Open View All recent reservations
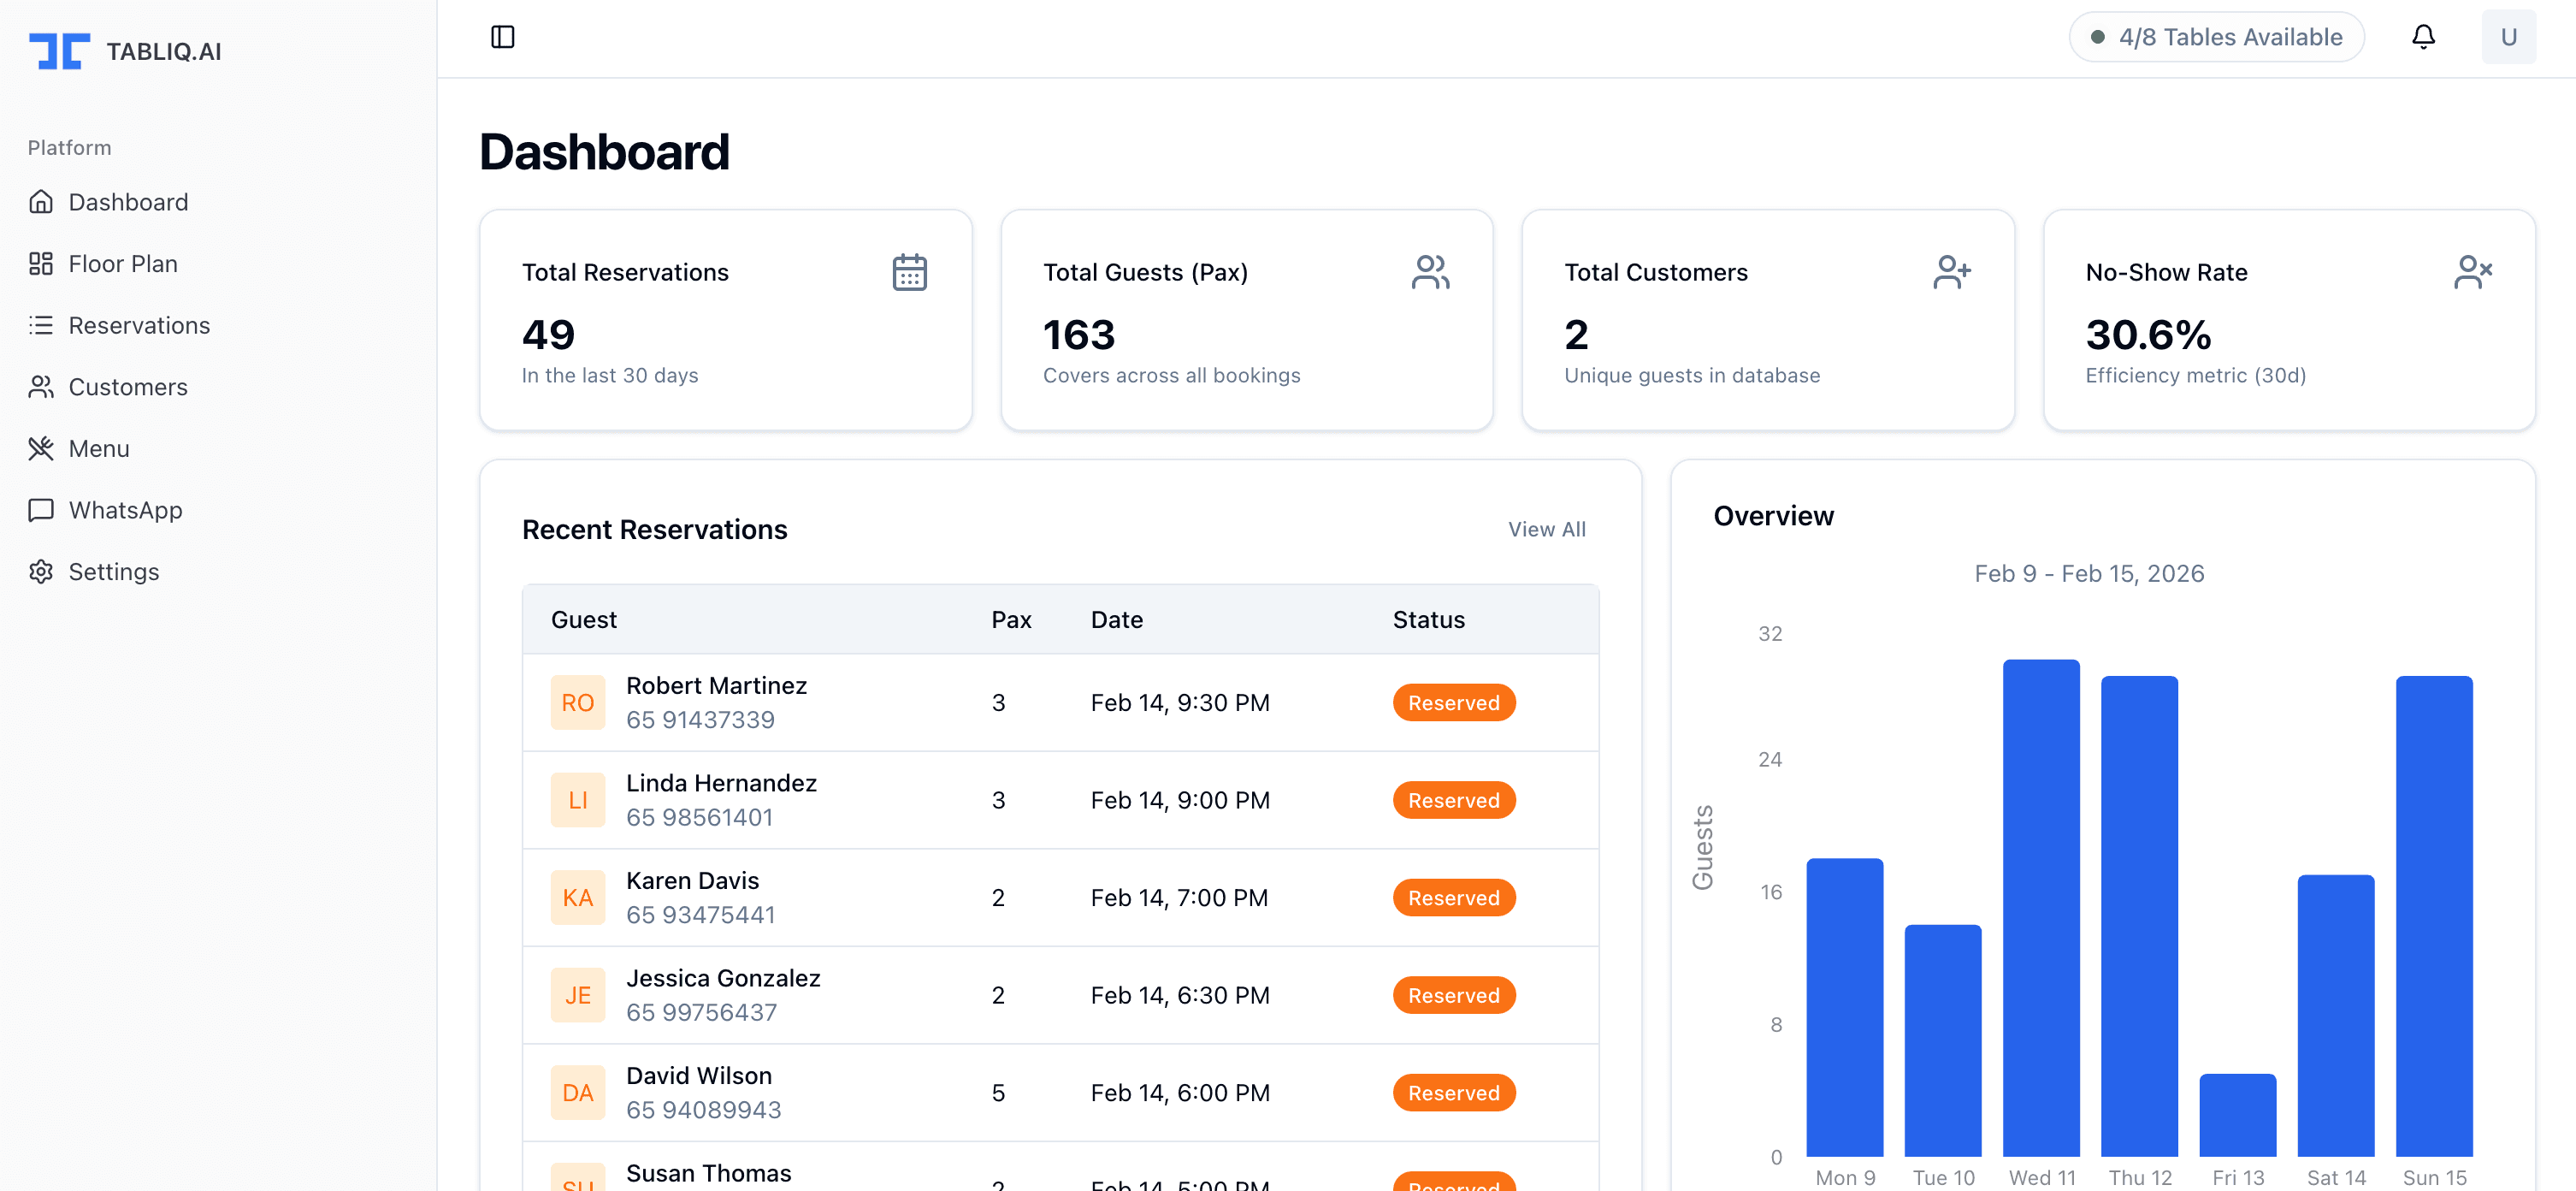2576x1191 pixels. (1547, 529)
